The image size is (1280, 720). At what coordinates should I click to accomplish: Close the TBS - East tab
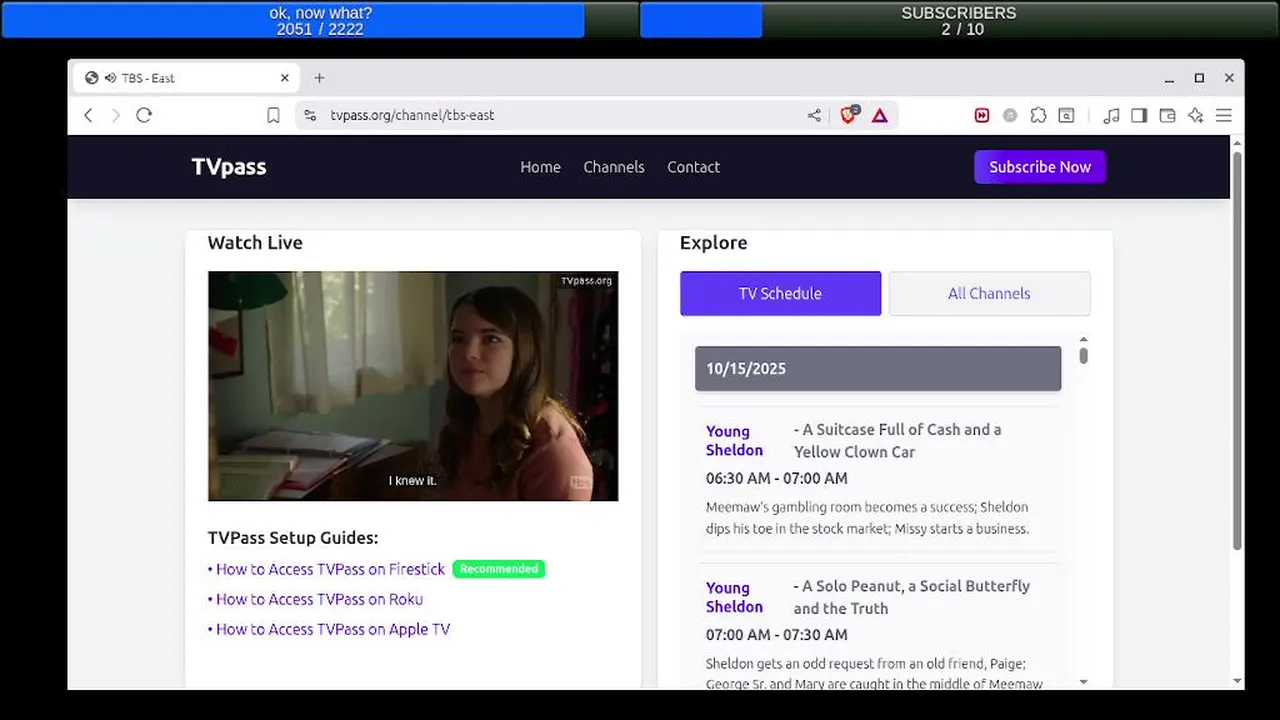(284, 78)
